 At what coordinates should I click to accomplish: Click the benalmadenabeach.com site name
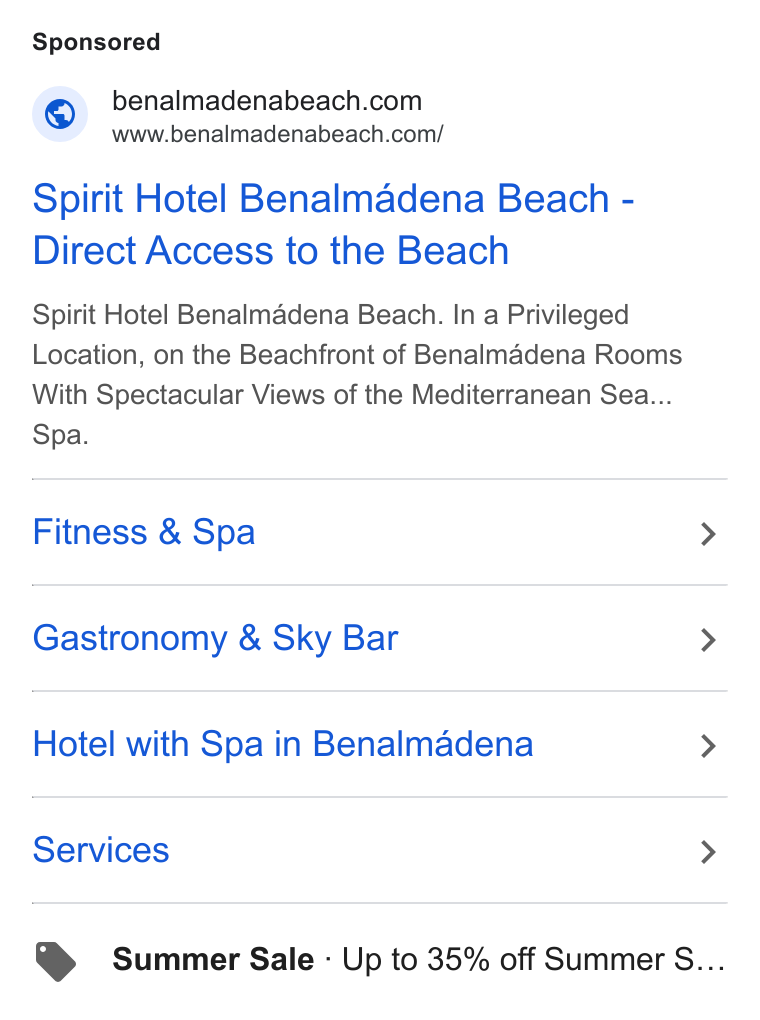(267, 101)
